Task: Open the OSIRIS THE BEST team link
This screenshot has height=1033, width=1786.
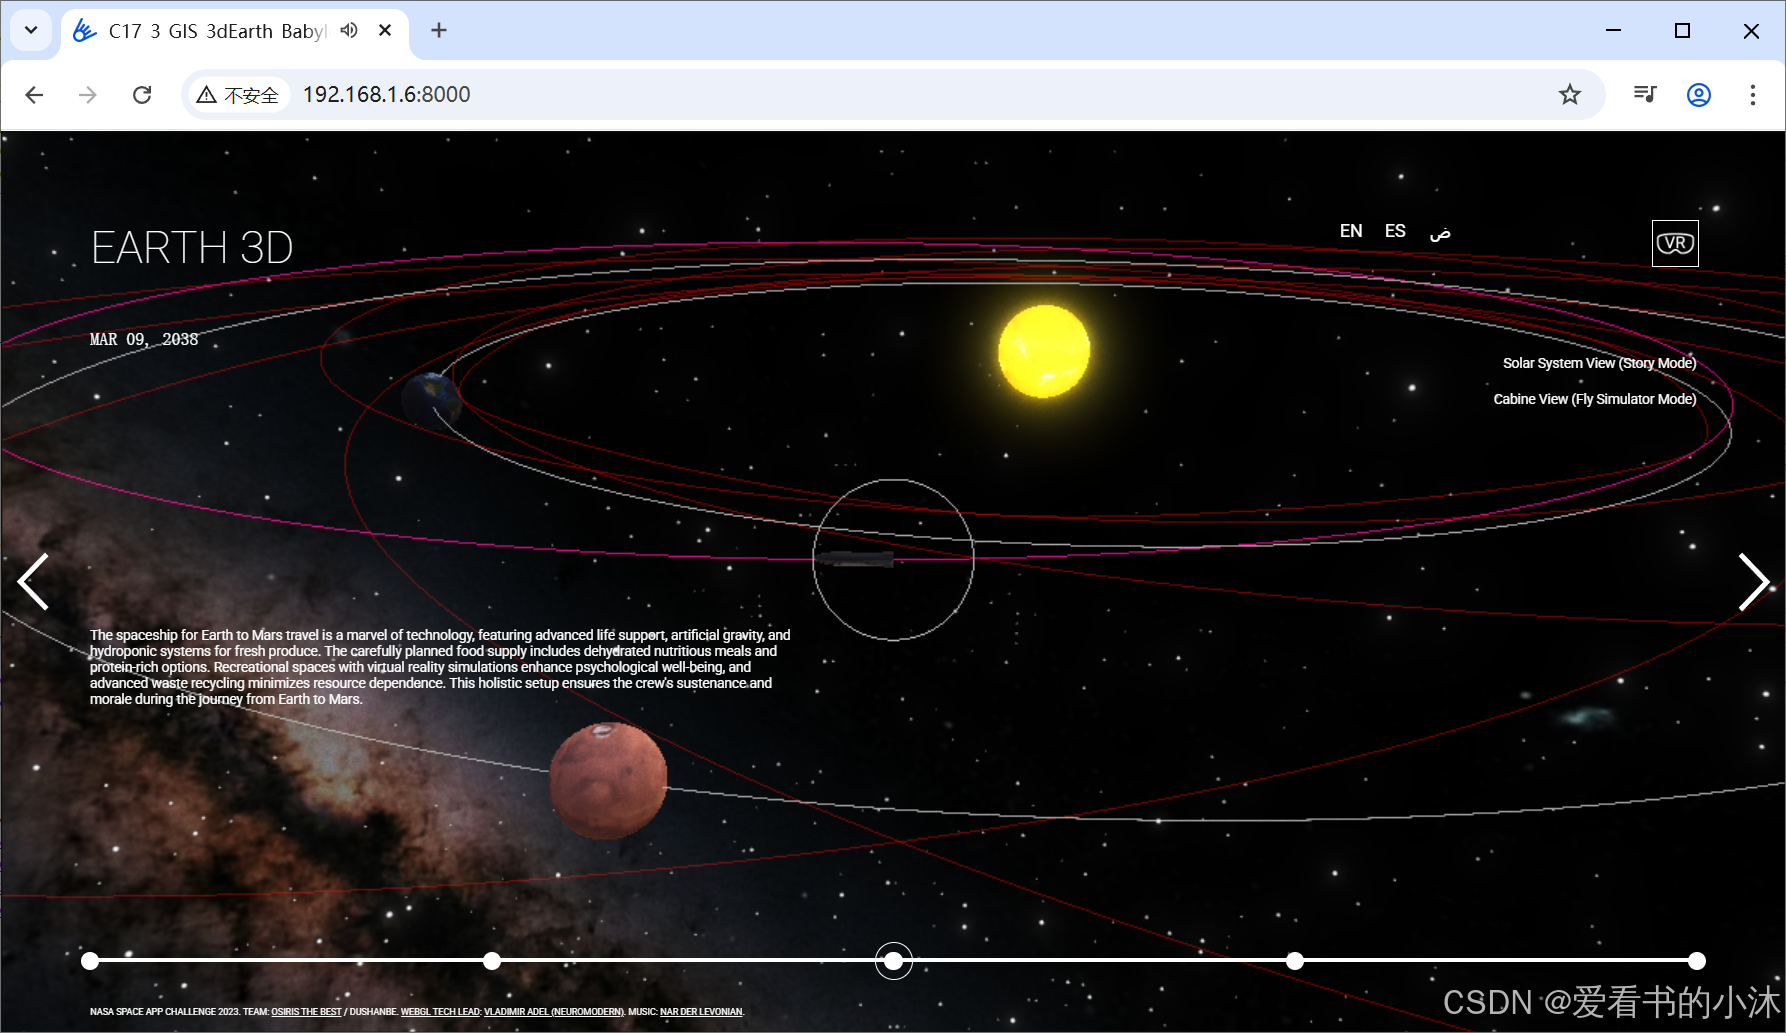Action: click(x=306, y=1012)
